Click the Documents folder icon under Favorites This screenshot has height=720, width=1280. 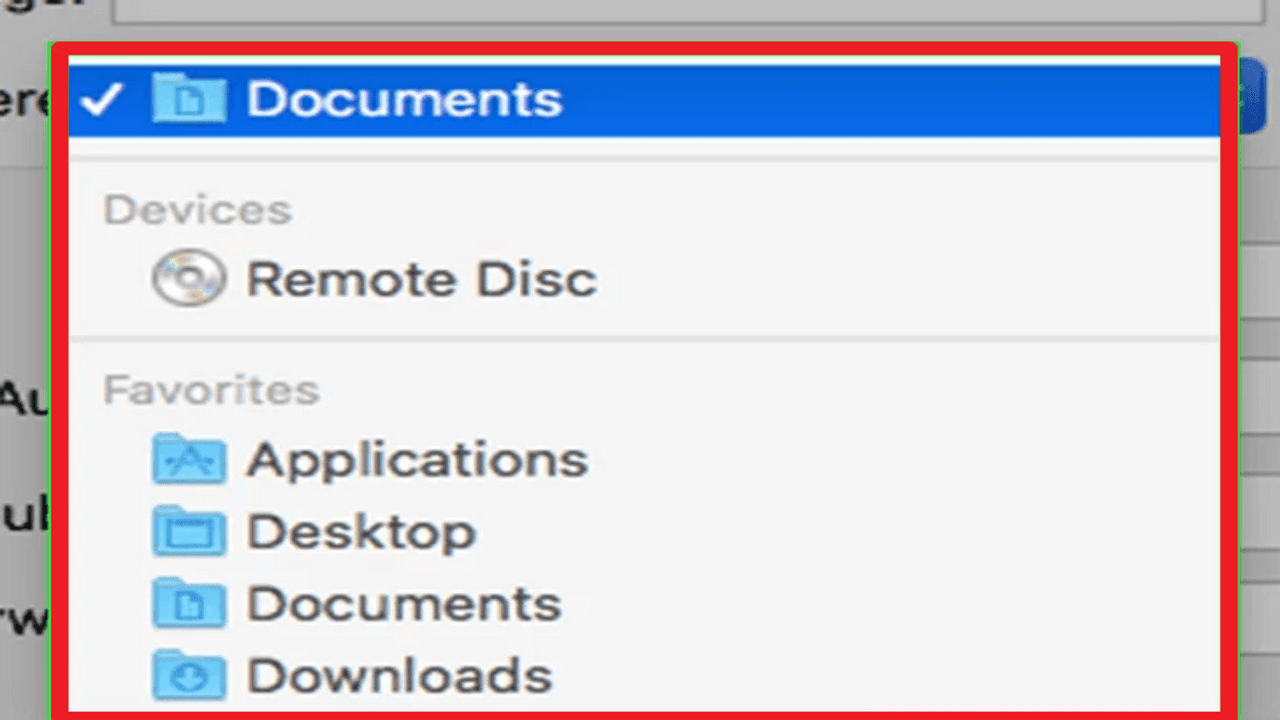pyautogui.click(x=189, y=603)
